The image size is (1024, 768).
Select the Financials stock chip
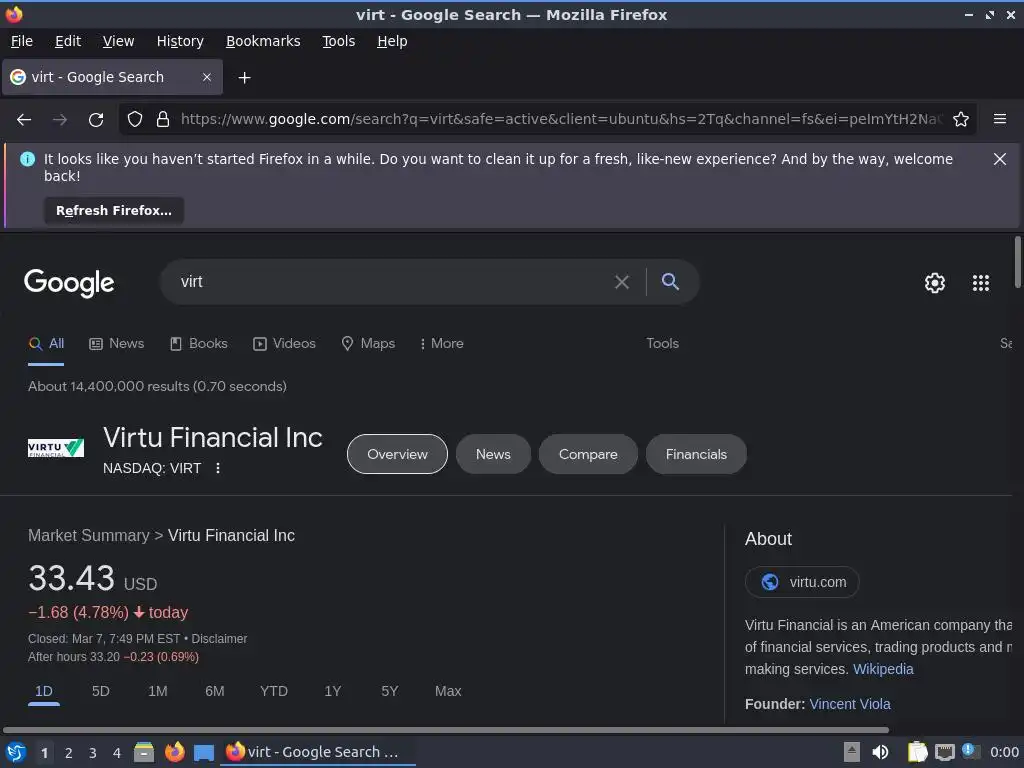(696, 454)
